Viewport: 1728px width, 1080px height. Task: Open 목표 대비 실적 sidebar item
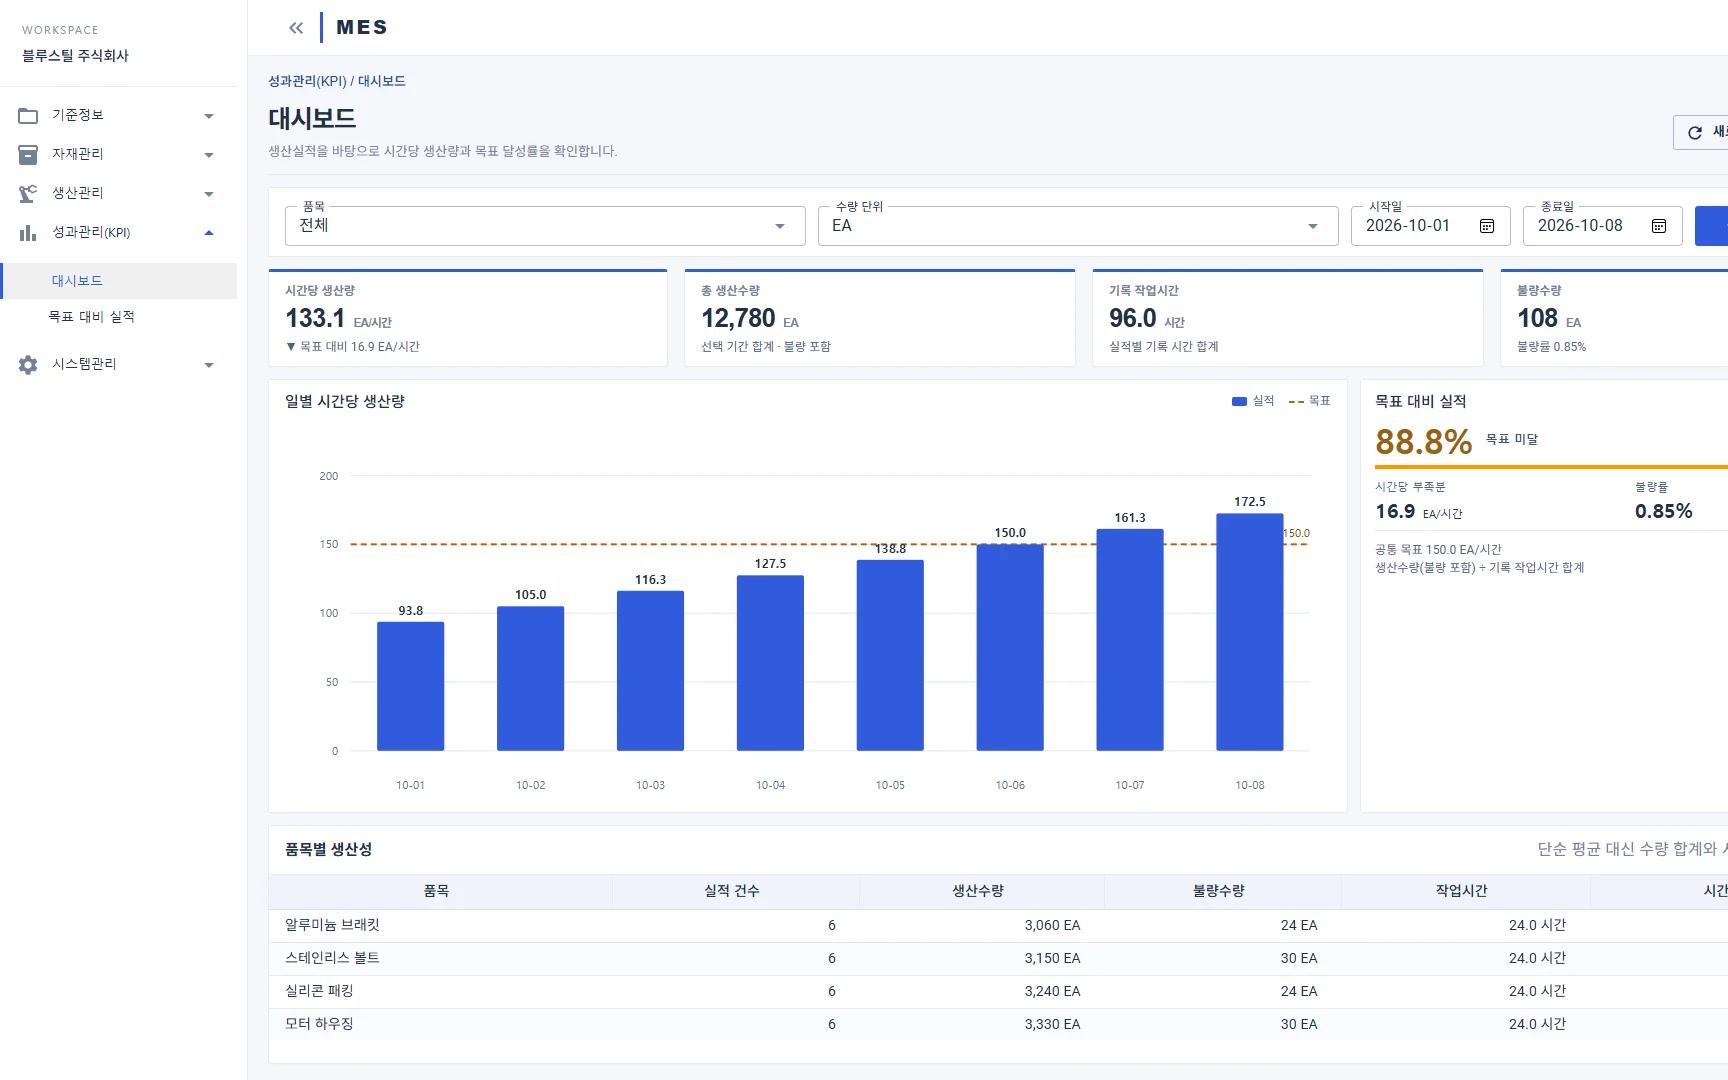tap(119, 317)
